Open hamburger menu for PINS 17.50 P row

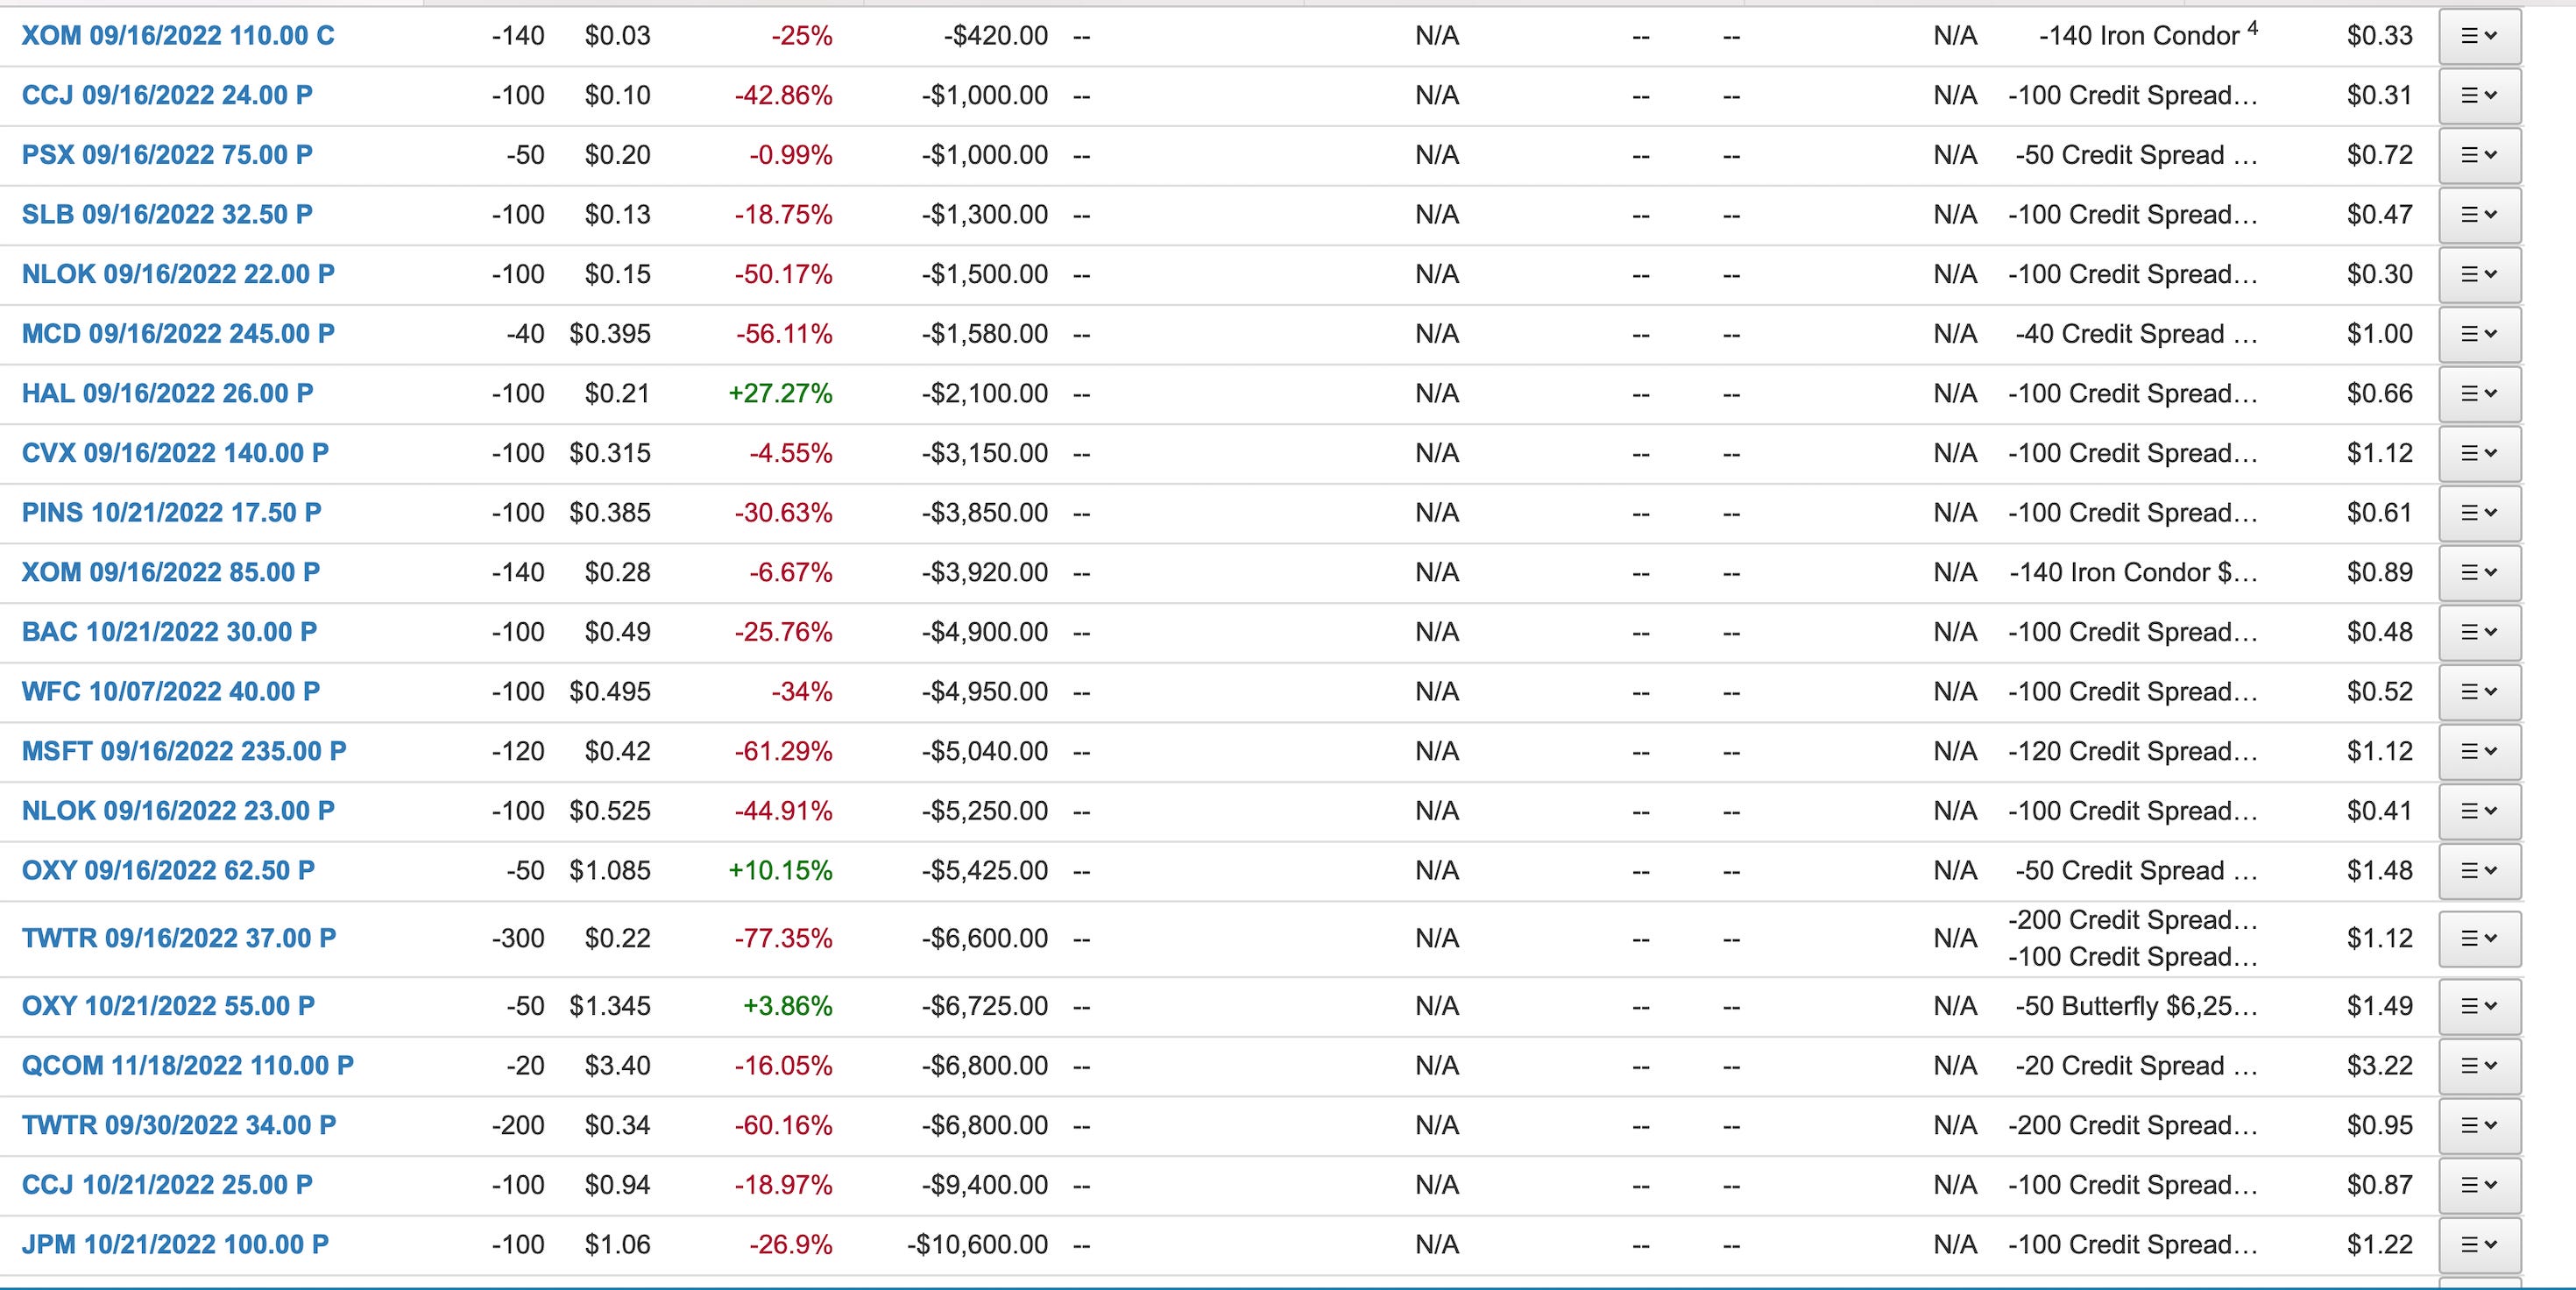pyautogui.click(x=2479, y=513)
